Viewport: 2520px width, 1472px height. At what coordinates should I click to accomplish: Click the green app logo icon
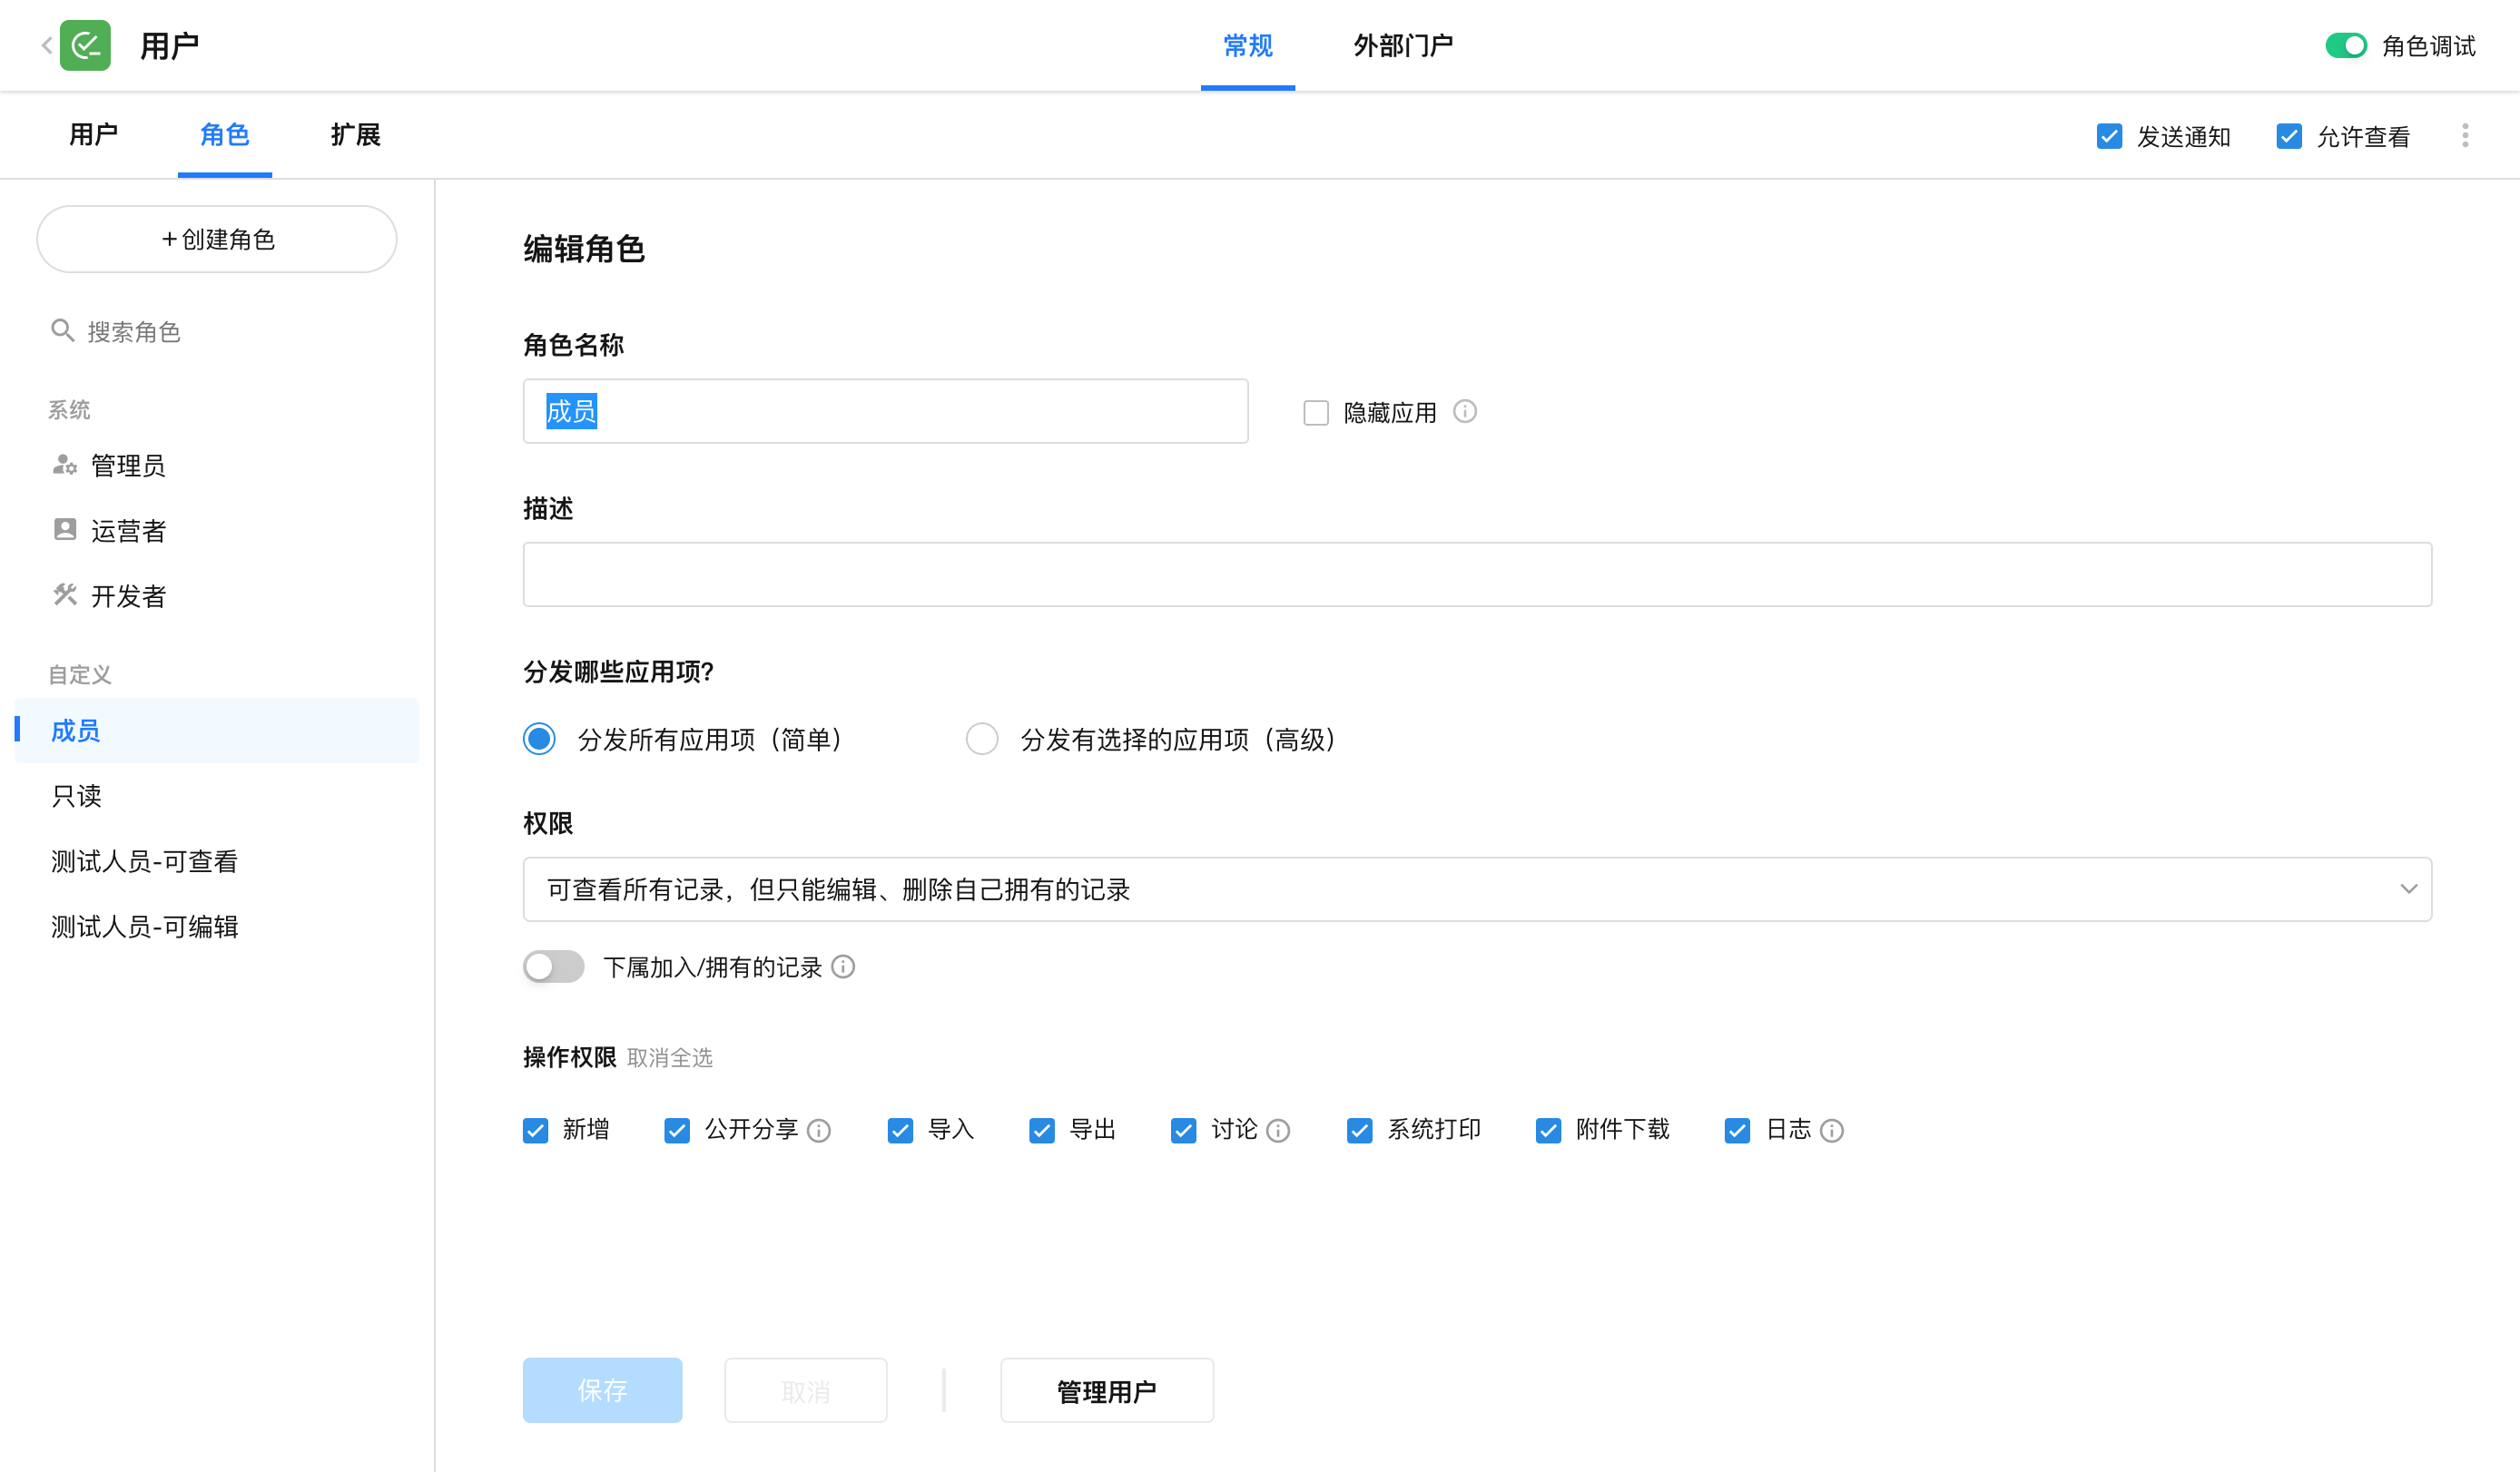click(x=85, y=45)
